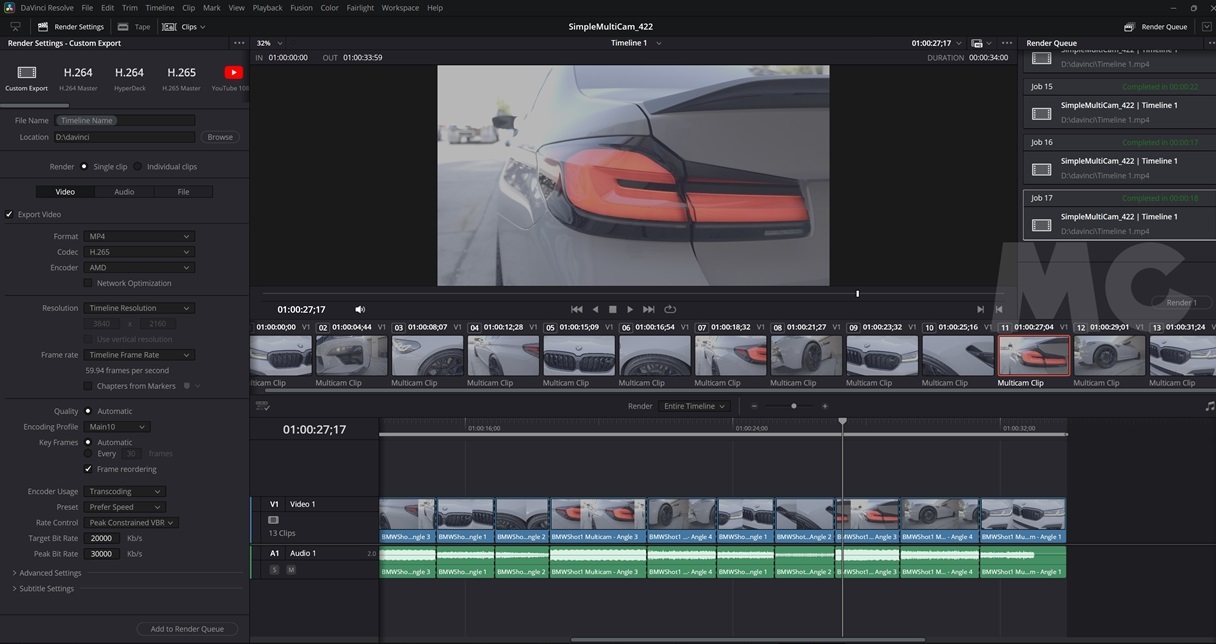This screenshot has width=1216, height=644.
Task: Mute viewer audio with the speaker icon
Action: (x=360, y=310)
